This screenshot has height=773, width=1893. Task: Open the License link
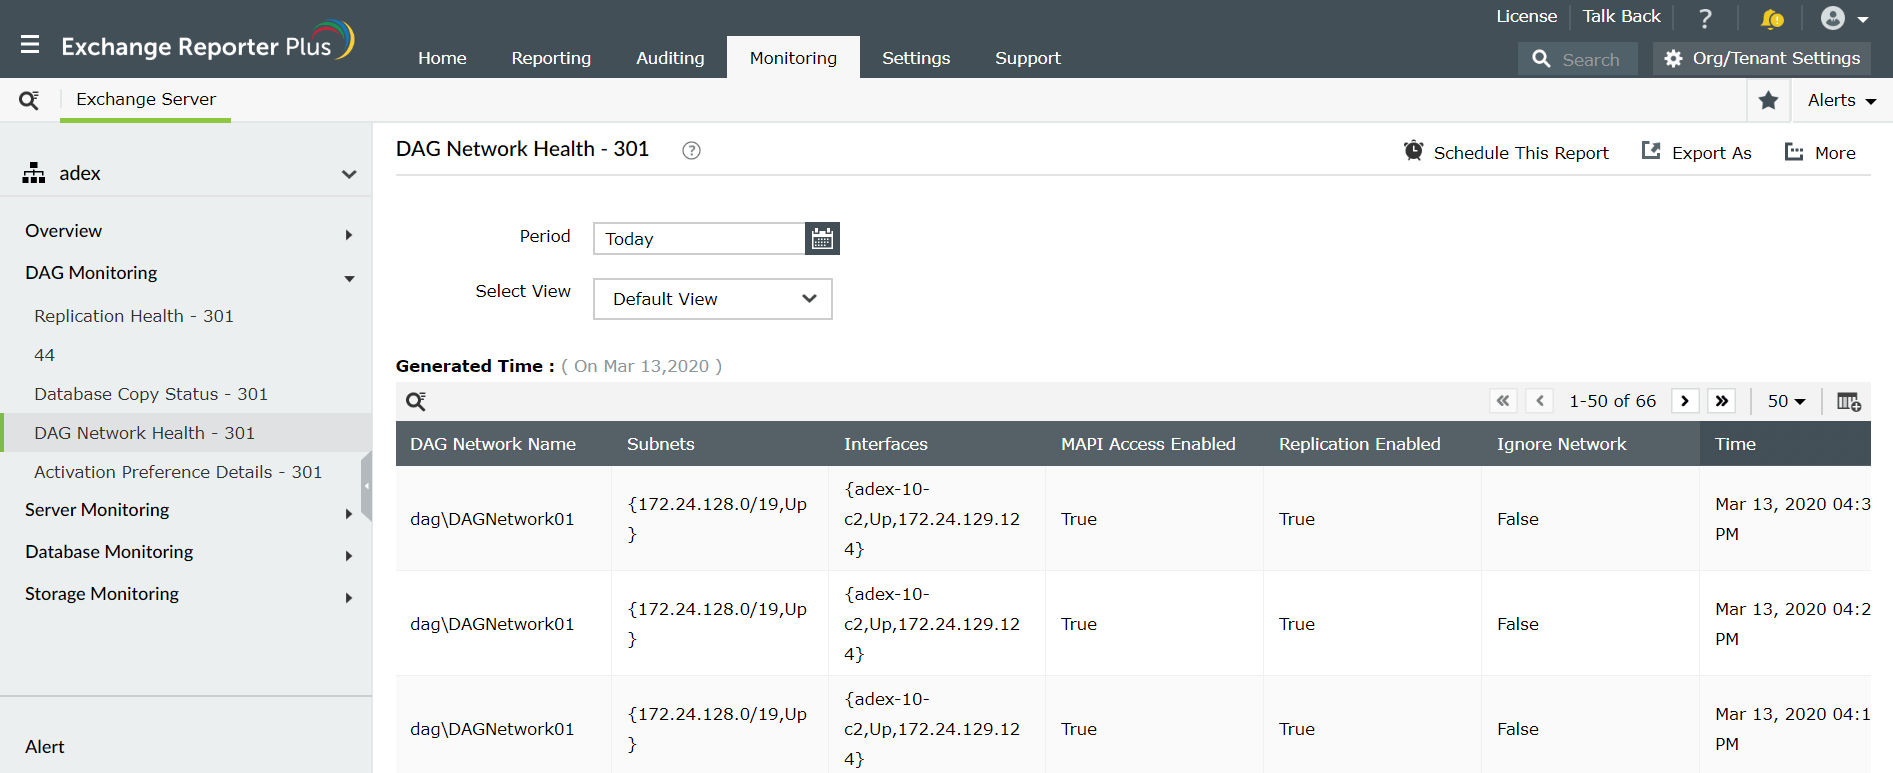(x=1526, y=16)
